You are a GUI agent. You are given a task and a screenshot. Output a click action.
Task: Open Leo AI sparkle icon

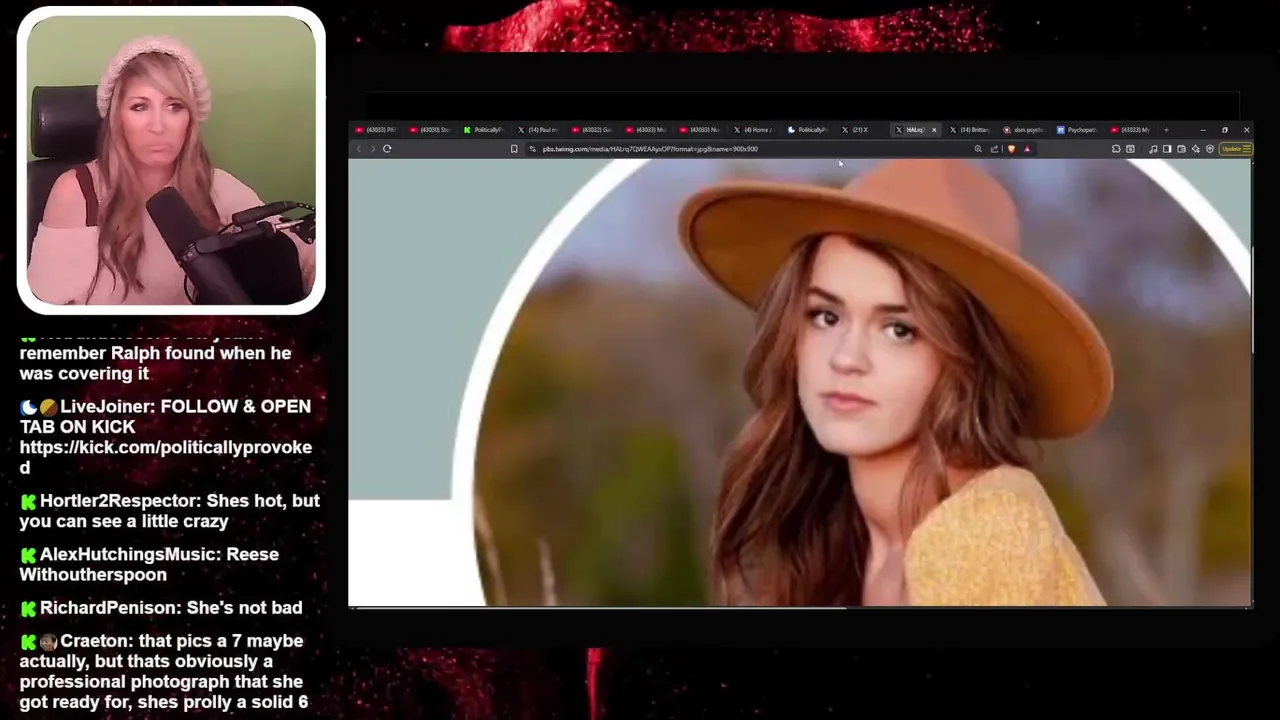point(1195,149)
